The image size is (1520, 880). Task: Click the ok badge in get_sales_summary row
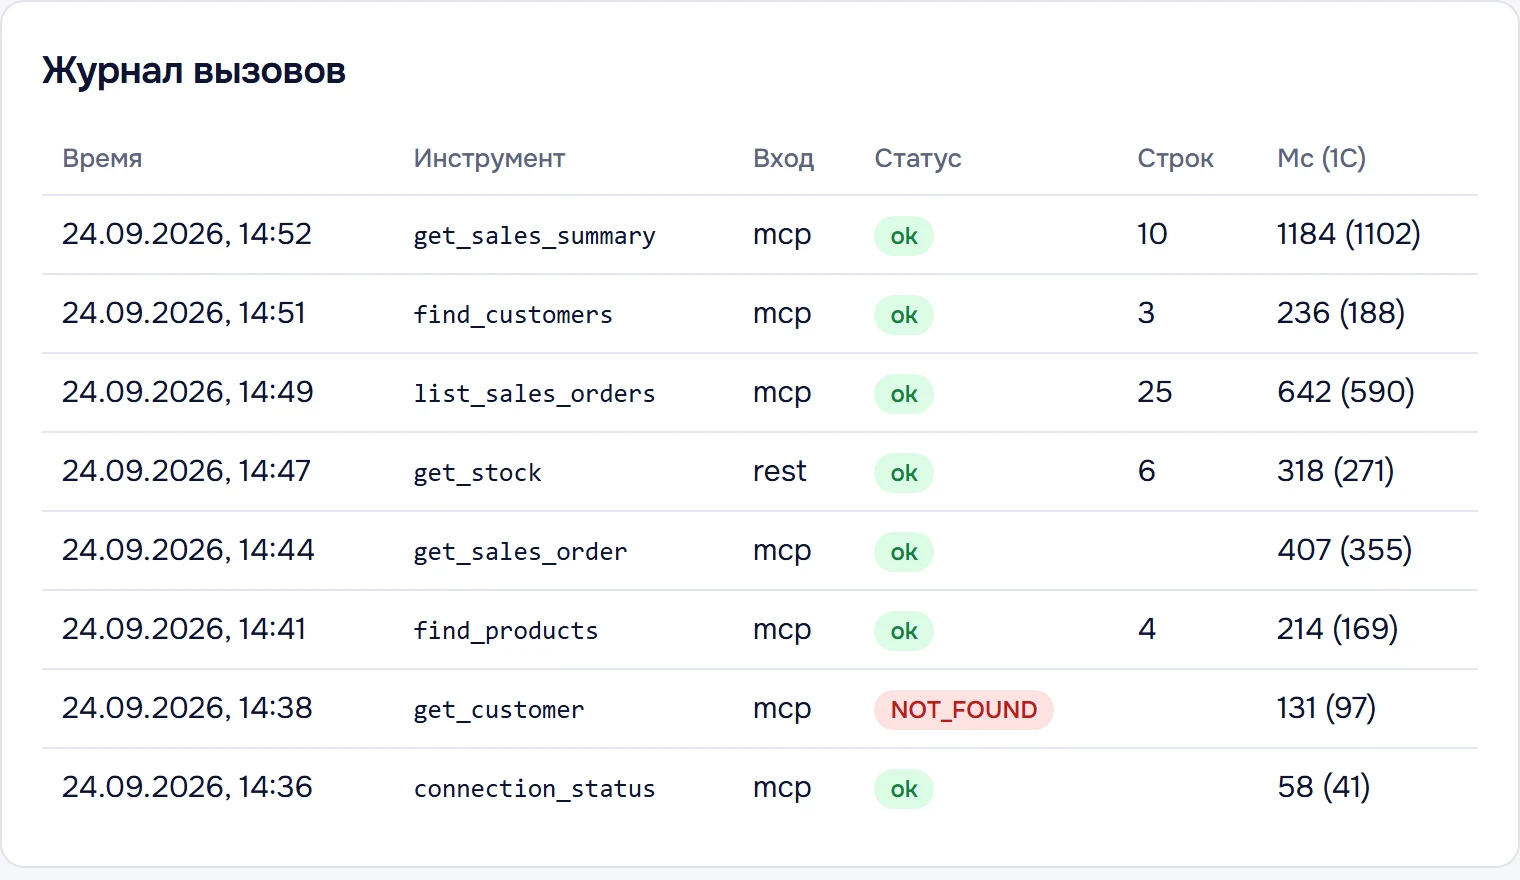point(904,236)
